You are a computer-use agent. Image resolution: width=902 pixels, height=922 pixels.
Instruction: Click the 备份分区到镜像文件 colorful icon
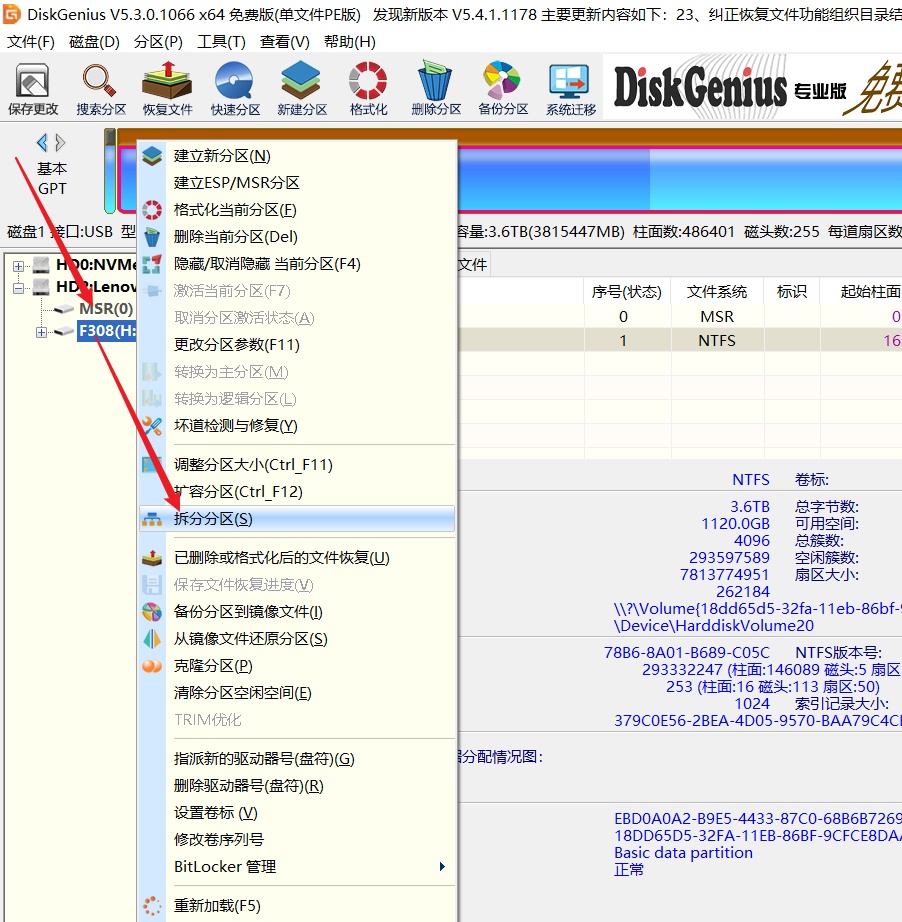tap(152, 612)
